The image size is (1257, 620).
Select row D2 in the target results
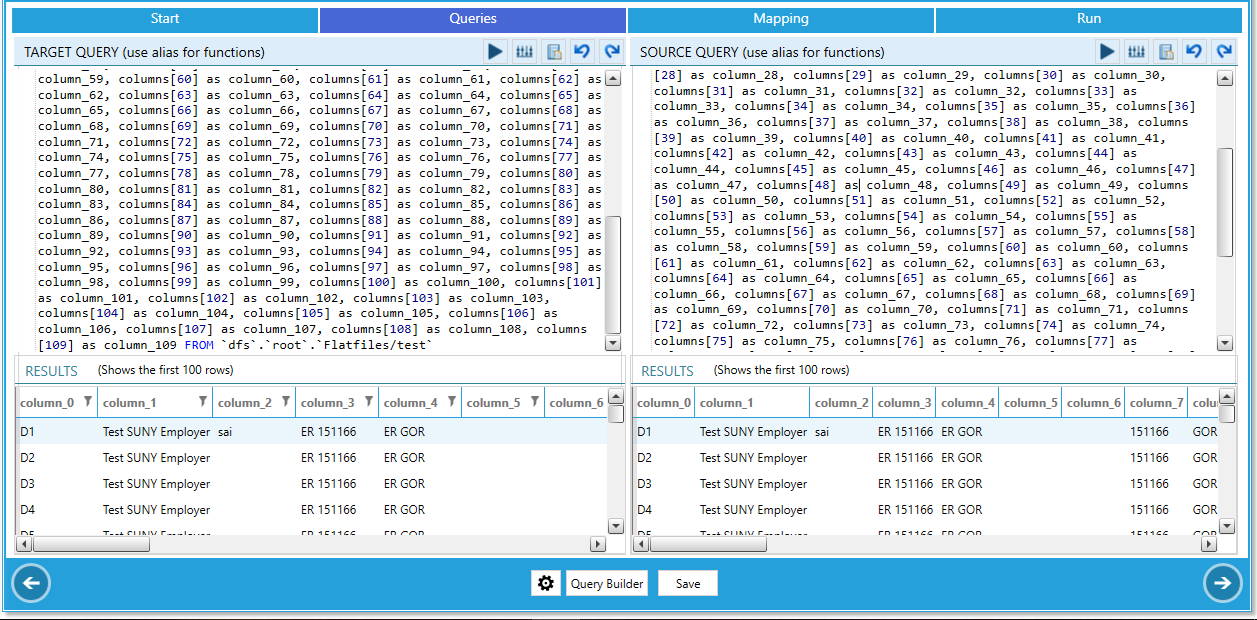pyautogui.click(x=311, y=458)
